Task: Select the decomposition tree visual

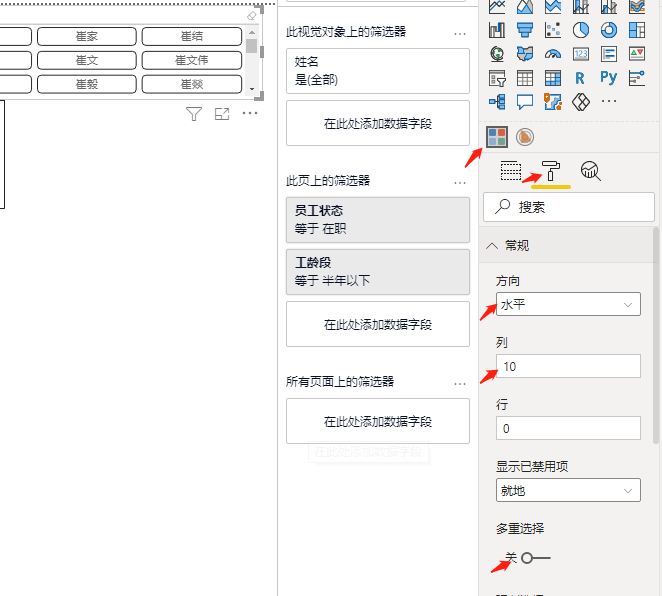Action: (x=497, y=102)
